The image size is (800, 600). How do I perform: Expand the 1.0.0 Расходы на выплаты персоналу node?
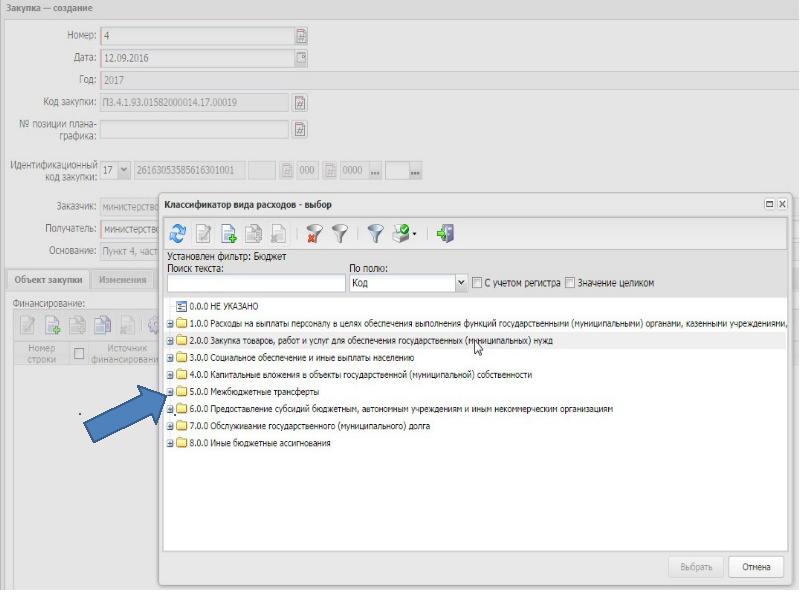(170, 323)
